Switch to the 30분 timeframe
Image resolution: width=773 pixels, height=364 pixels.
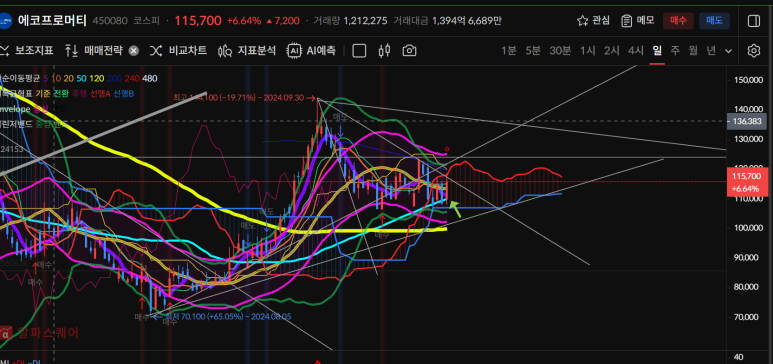(x=561, y=50)
